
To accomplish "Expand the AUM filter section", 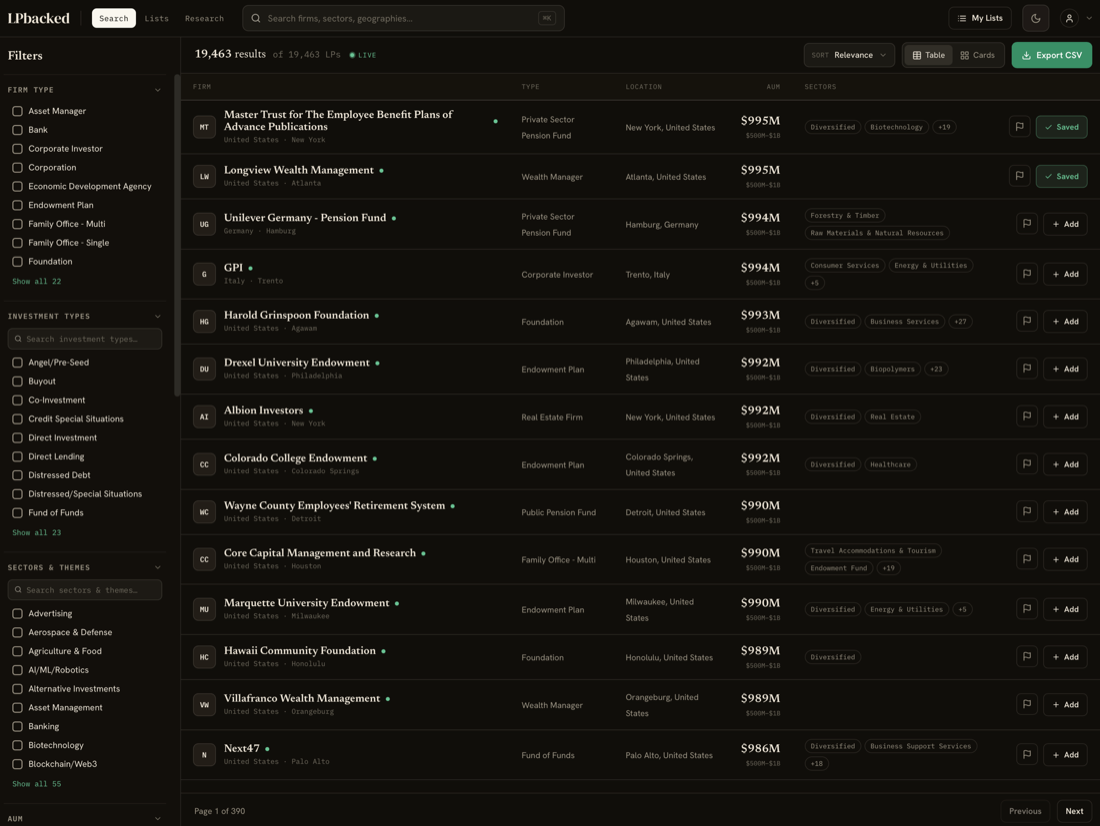I will click(x=157, y=818).
